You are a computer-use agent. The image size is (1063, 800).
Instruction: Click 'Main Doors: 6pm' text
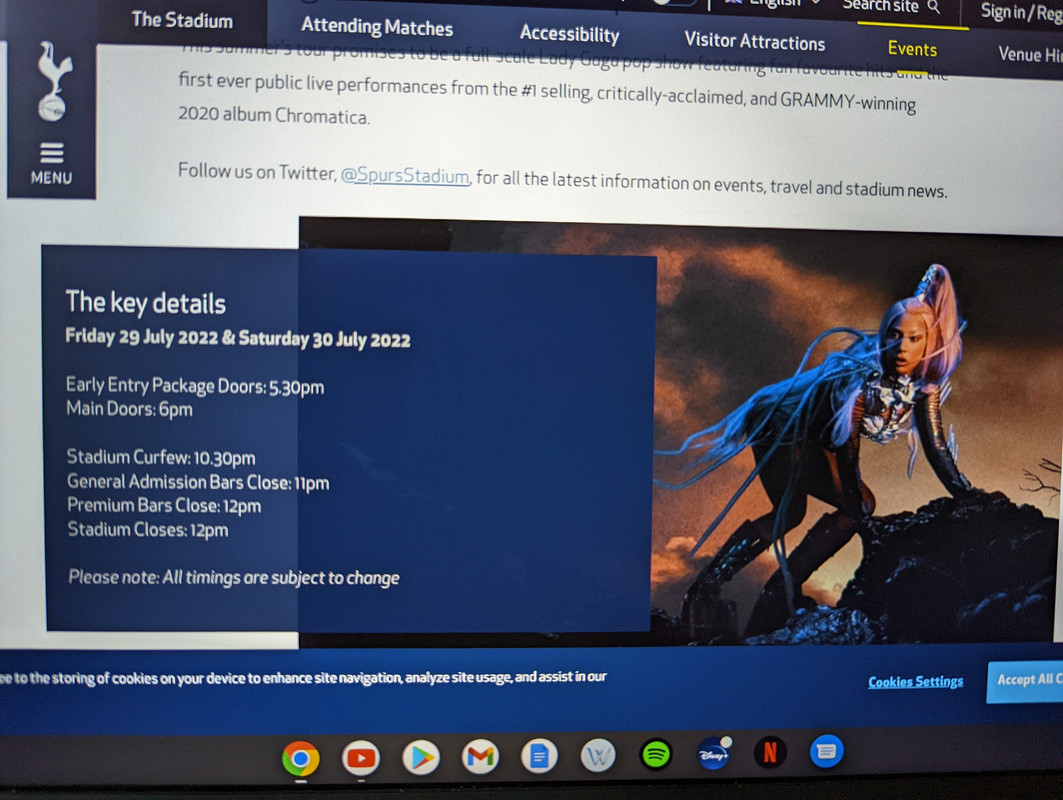[129, 409]
